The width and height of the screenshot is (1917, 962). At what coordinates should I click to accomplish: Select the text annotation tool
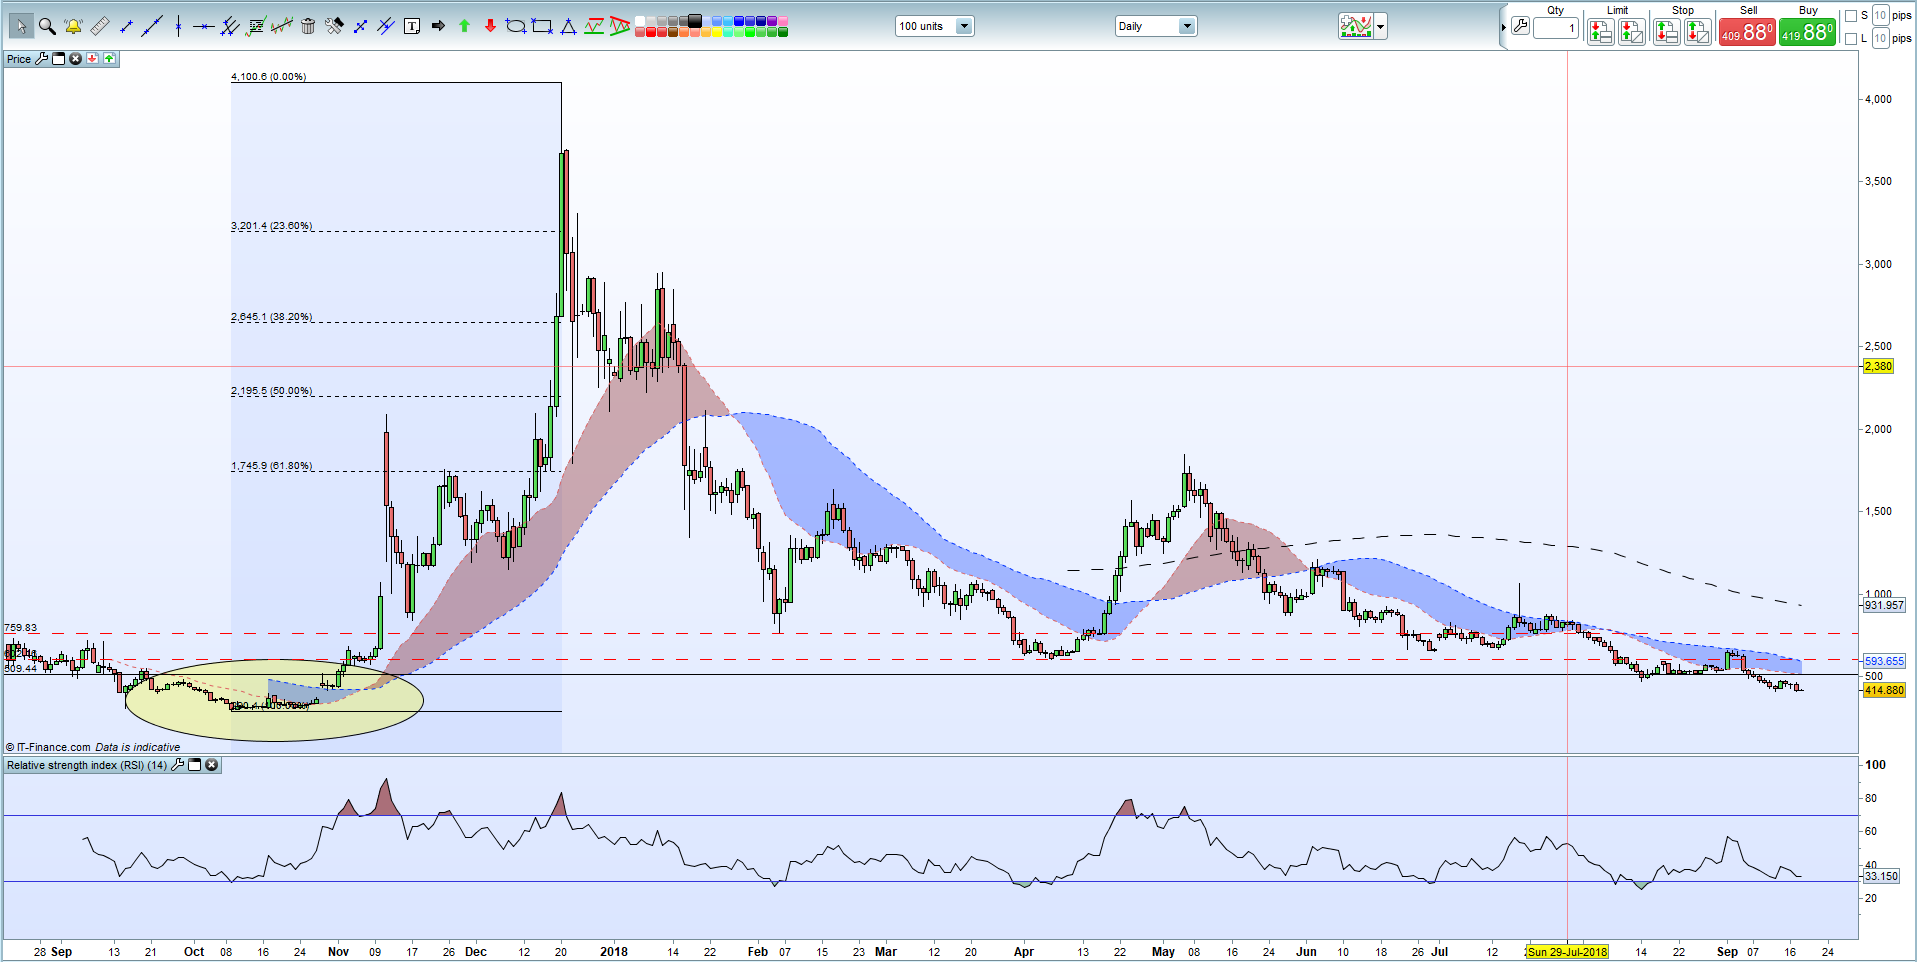click(x=412, y=26)
